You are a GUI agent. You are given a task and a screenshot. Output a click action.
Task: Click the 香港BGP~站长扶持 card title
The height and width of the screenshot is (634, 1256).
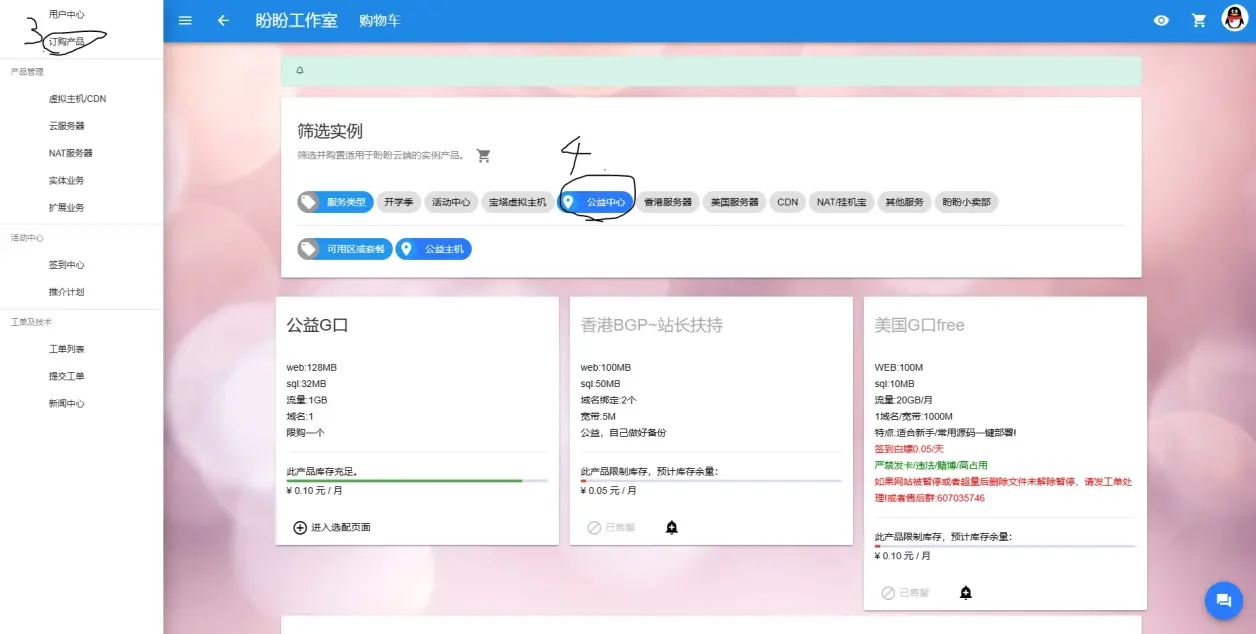click(x=652, y=325)
